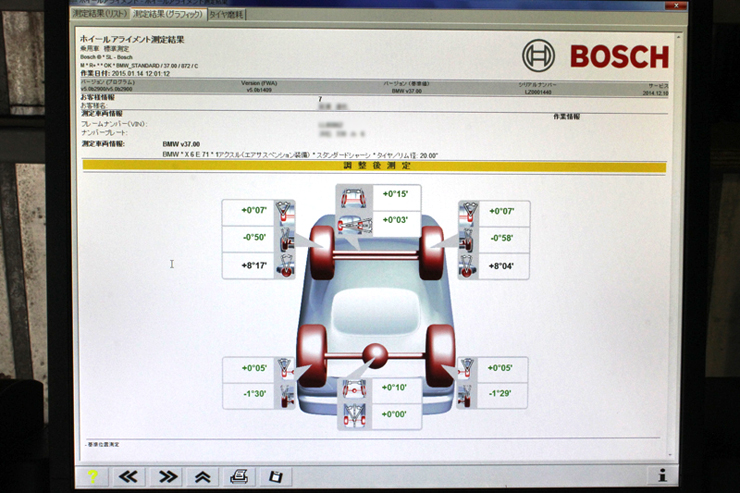The image size is (740, 493).
Task: Click the BOSCH red wordmark
Action: click(x=619, y=57)
